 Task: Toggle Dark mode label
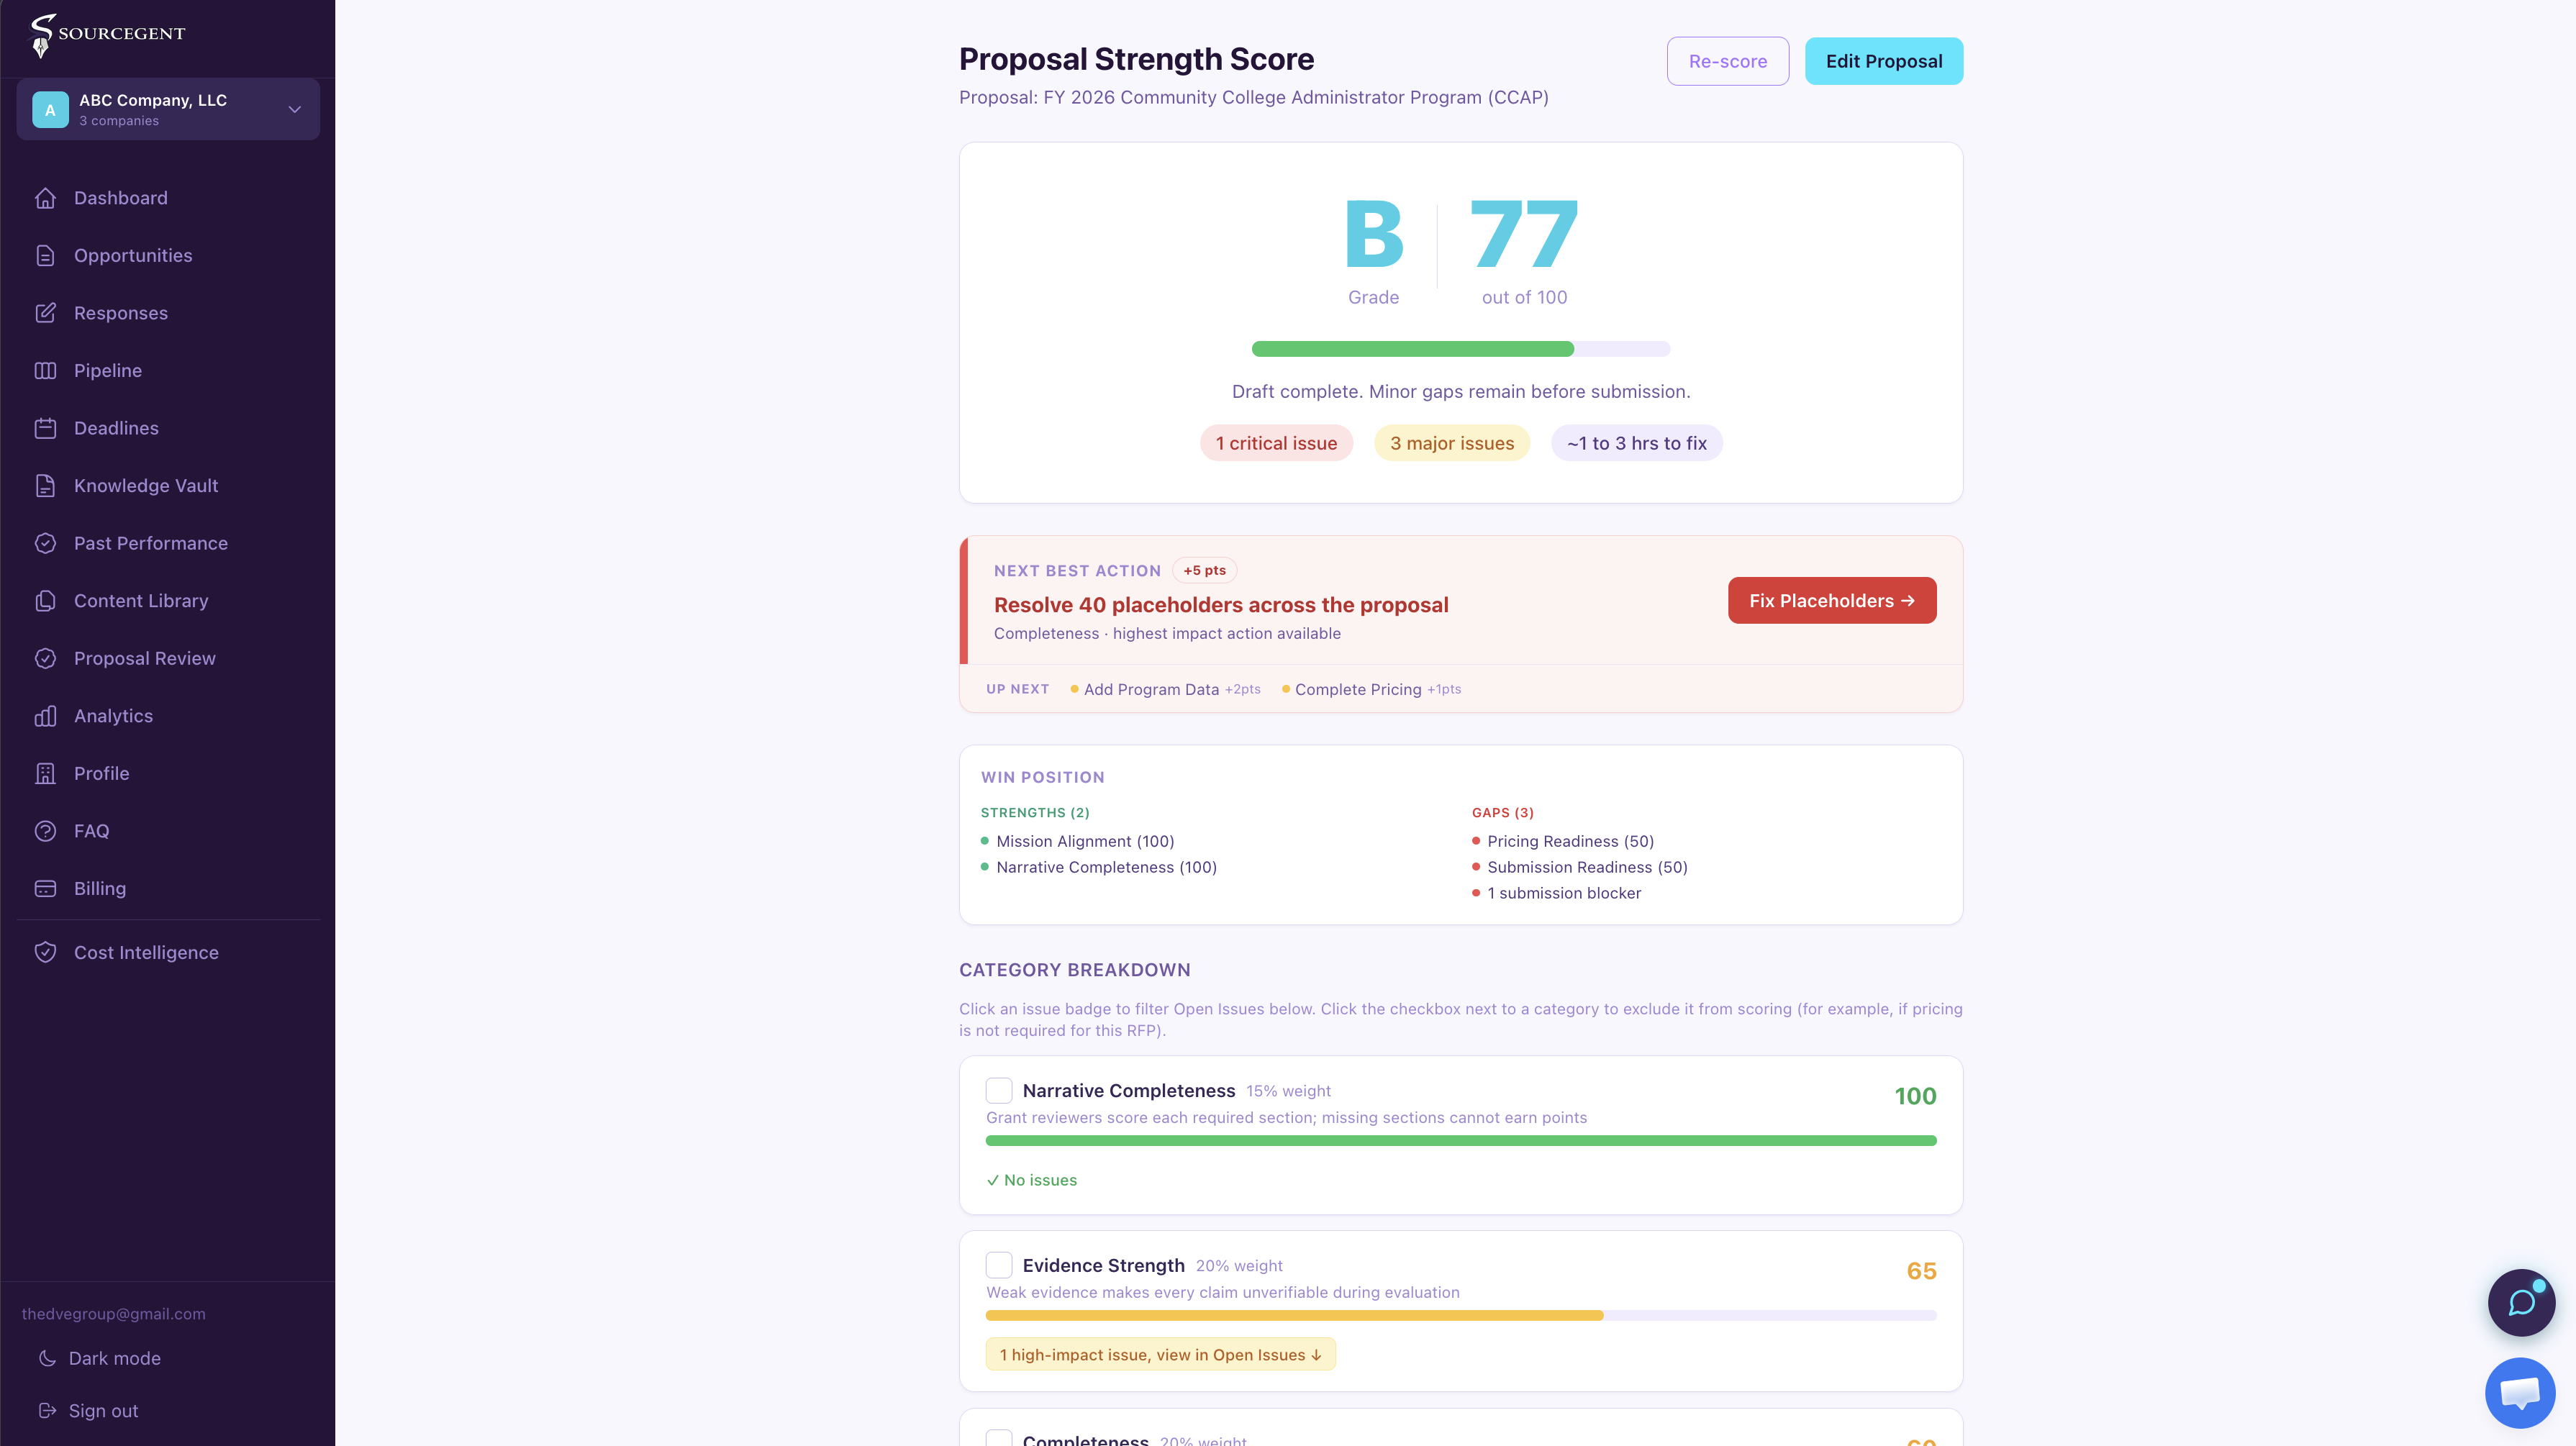pyautogui.click(x=115, y=1358)
